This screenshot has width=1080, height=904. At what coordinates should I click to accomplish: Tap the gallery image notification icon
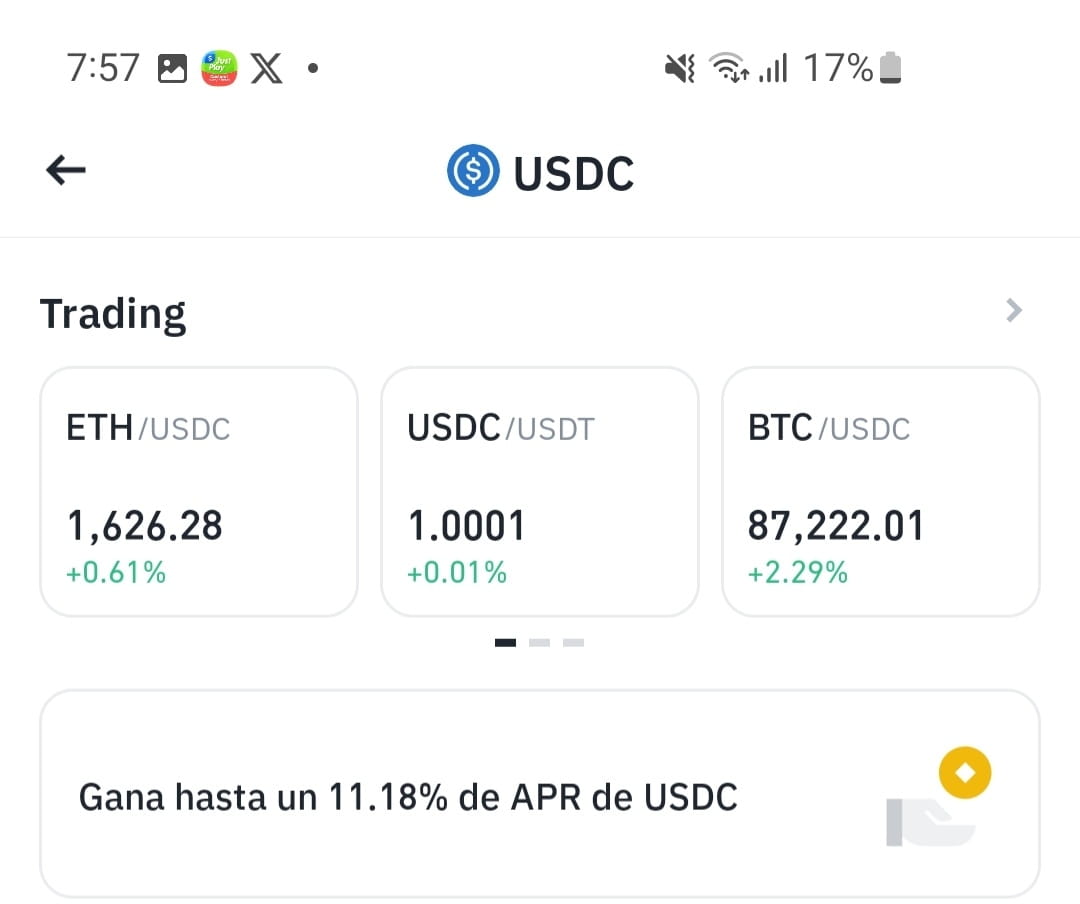pos(172,68)
